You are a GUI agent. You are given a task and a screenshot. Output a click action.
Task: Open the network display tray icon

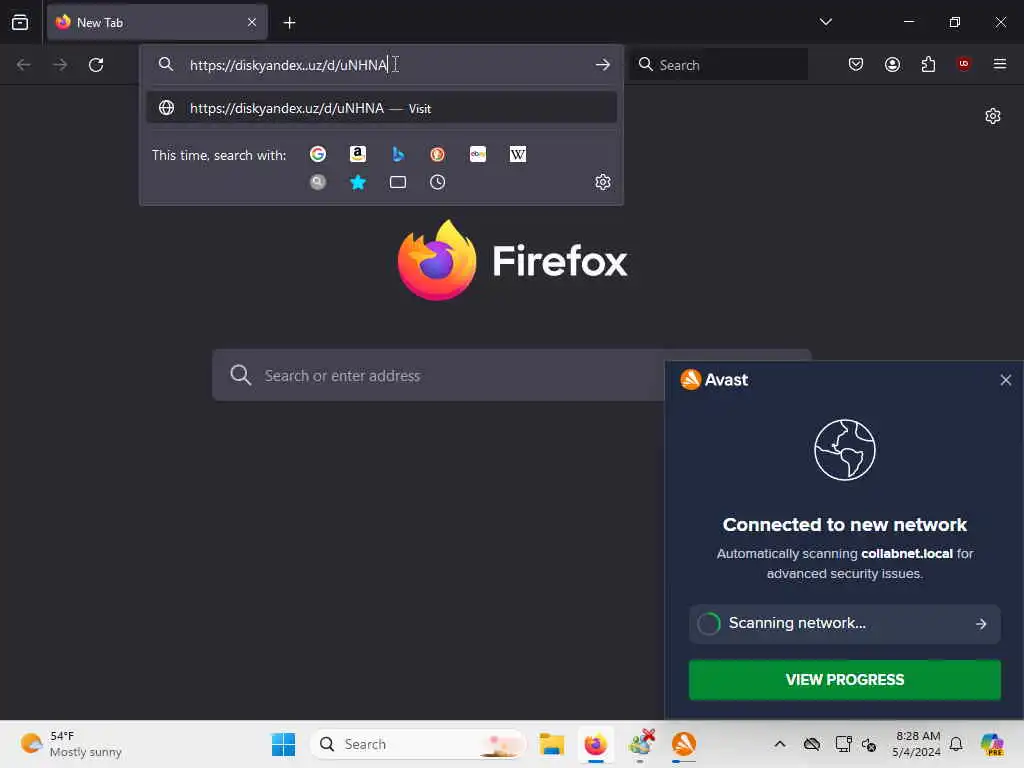point(843,744)
